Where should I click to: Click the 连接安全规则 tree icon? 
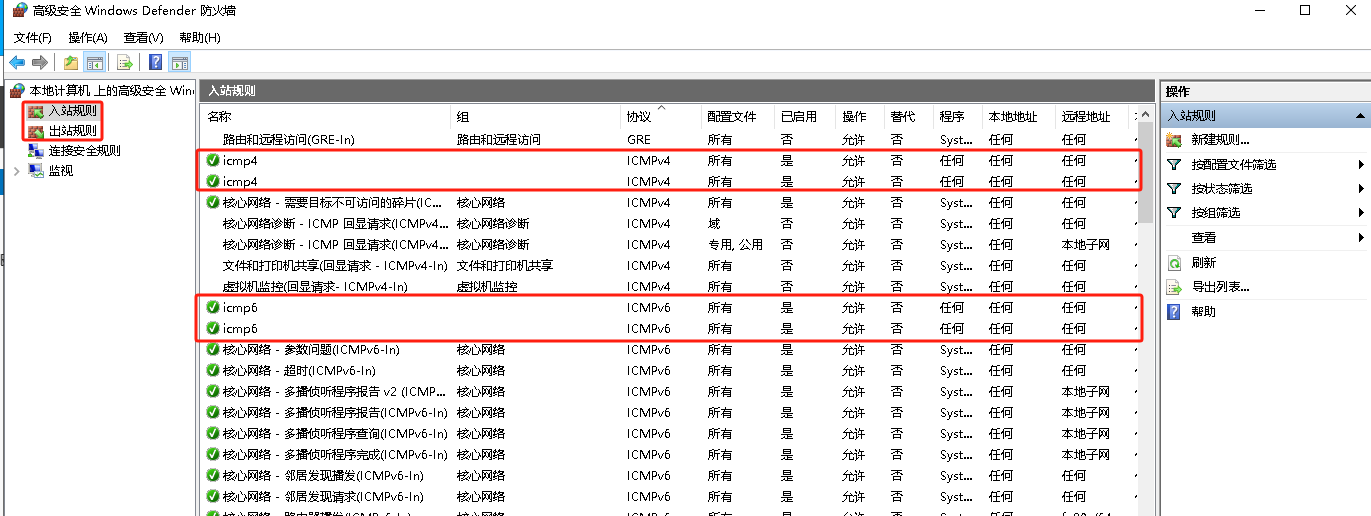(36, 151)
